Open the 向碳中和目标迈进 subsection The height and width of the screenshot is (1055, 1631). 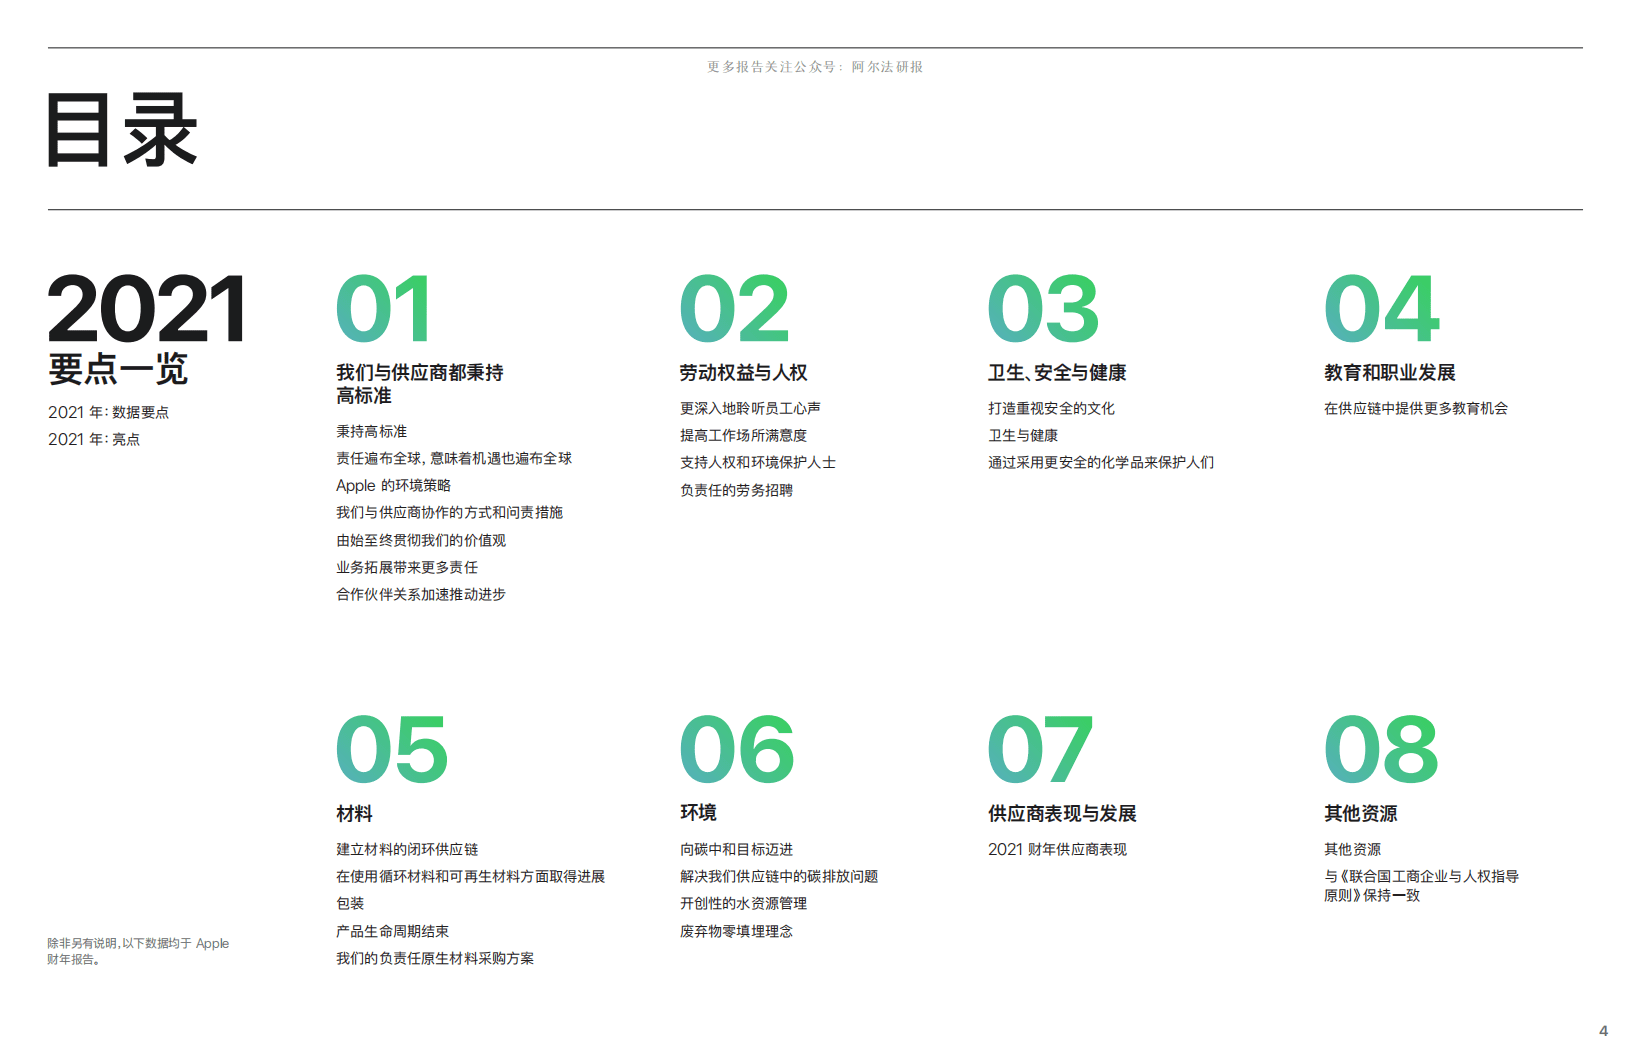tap(737, 849)
